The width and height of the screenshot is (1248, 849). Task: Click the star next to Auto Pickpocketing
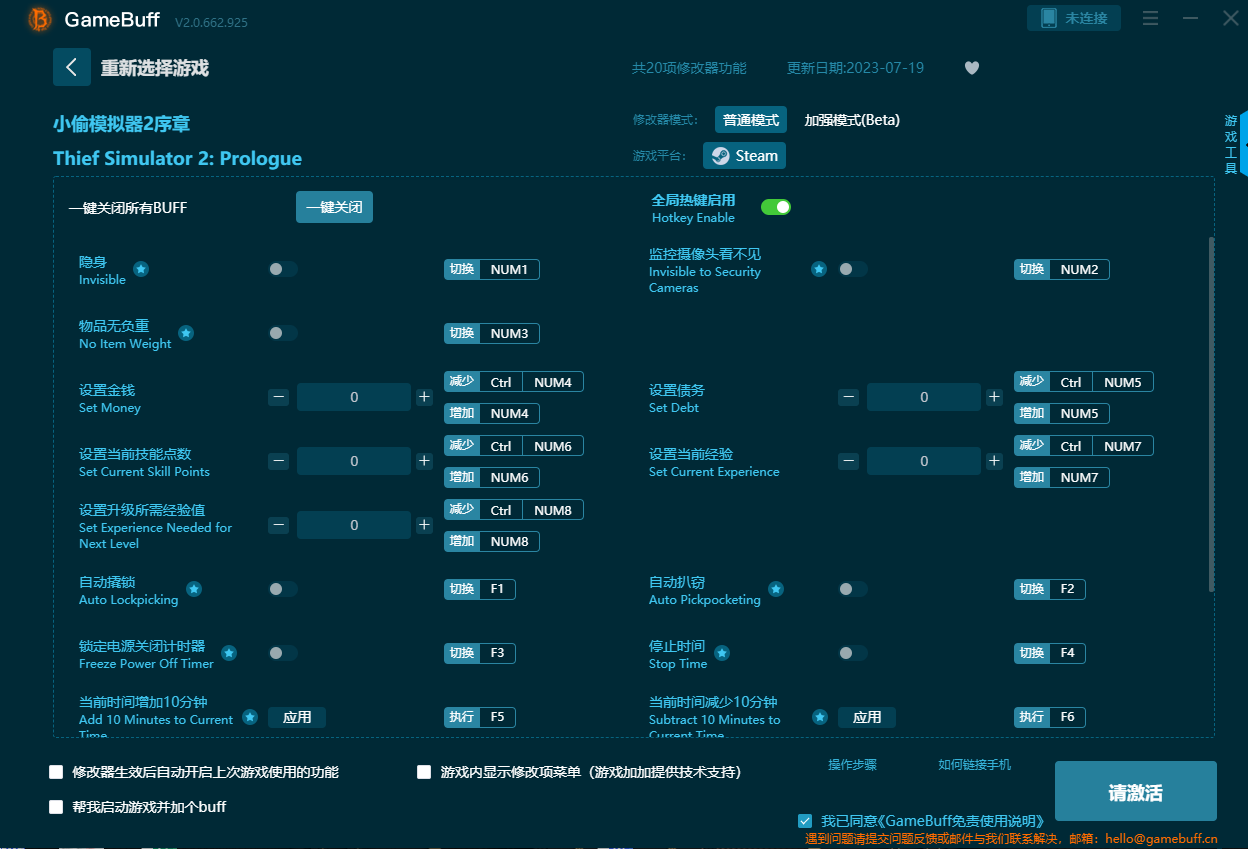click(776, 589)
